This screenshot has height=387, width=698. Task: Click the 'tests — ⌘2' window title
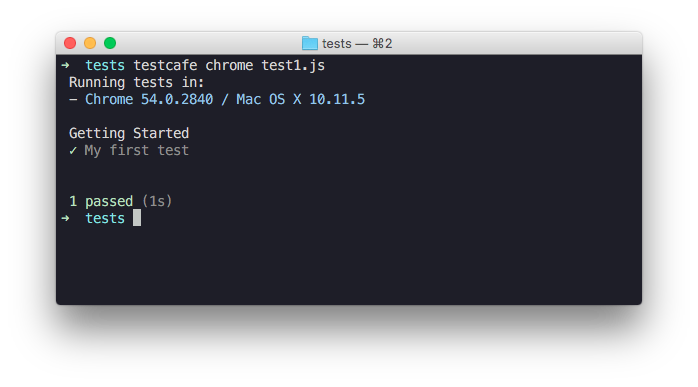coord(357,44)
